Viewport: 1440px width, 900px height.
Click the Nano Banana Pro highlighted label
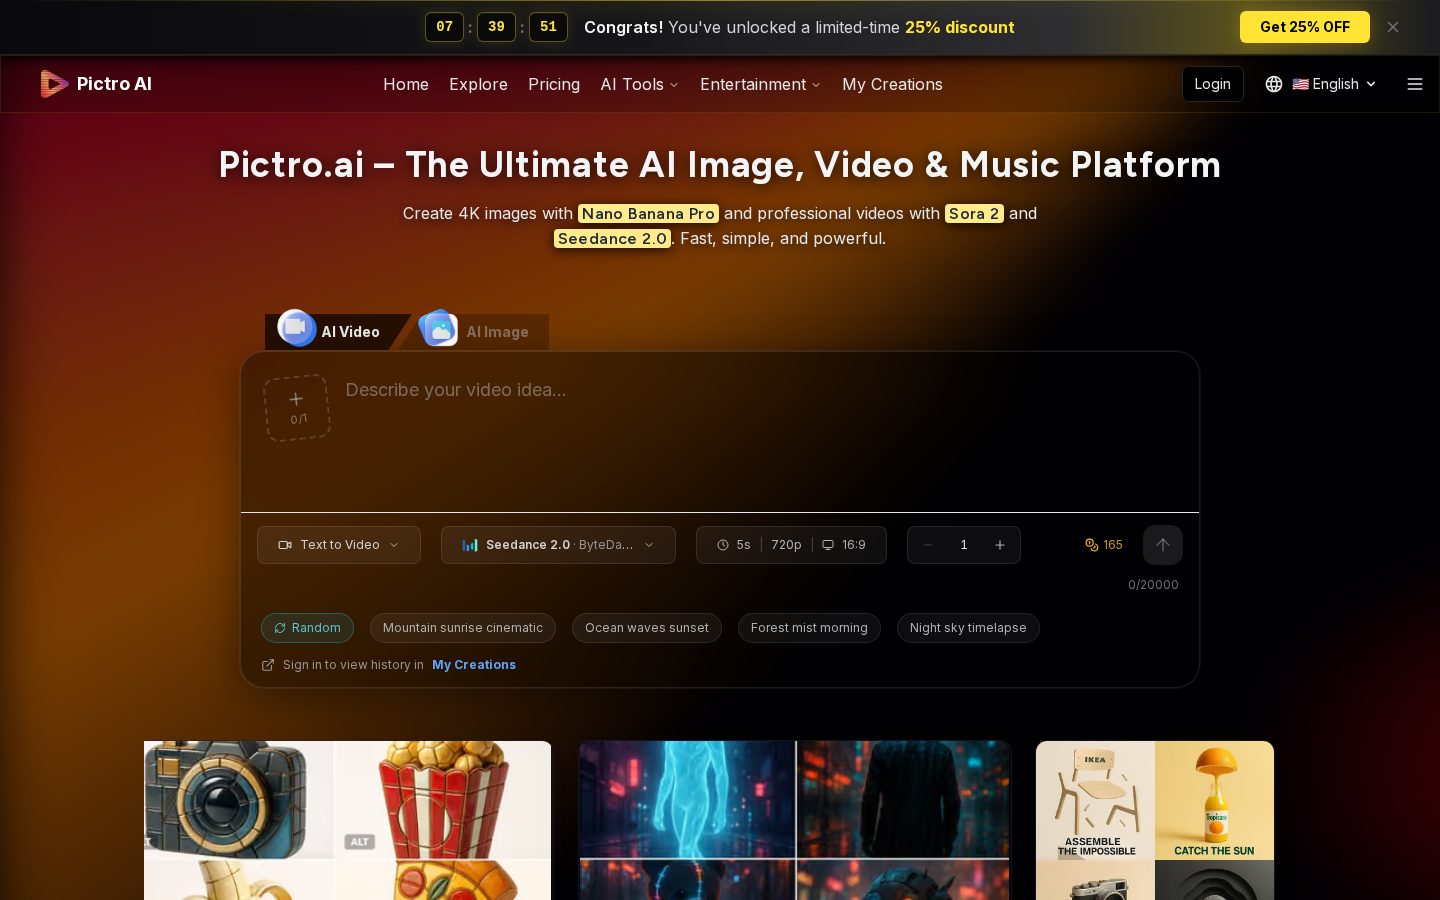648,214
